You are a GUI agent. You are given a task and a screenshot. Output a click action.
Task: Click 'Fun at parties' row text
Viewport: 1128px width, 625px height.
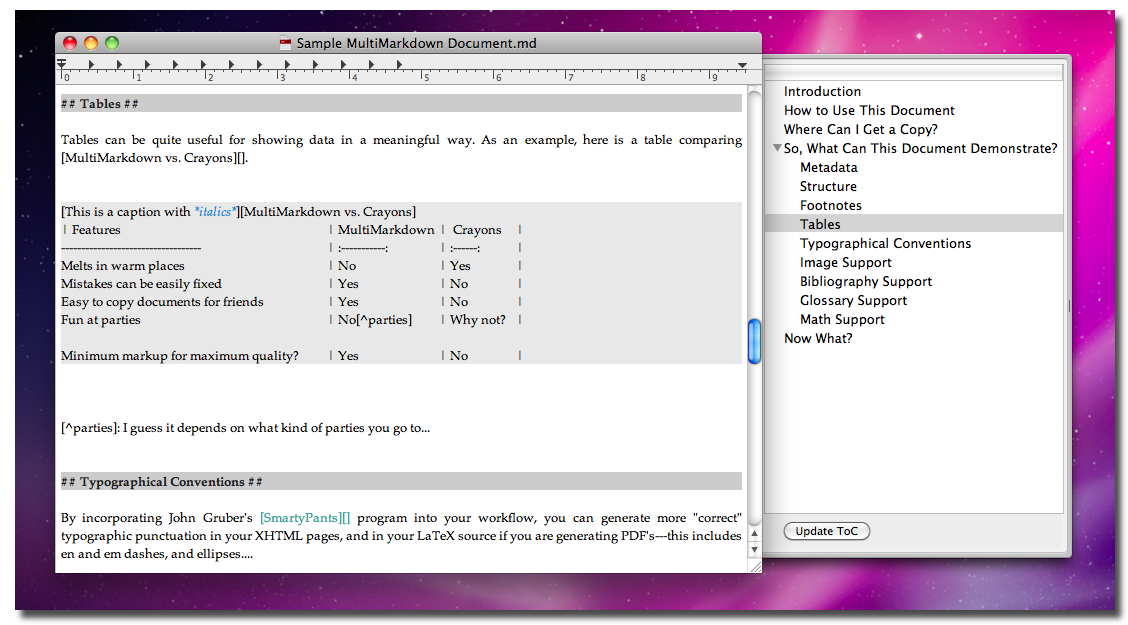click(101, 320)
